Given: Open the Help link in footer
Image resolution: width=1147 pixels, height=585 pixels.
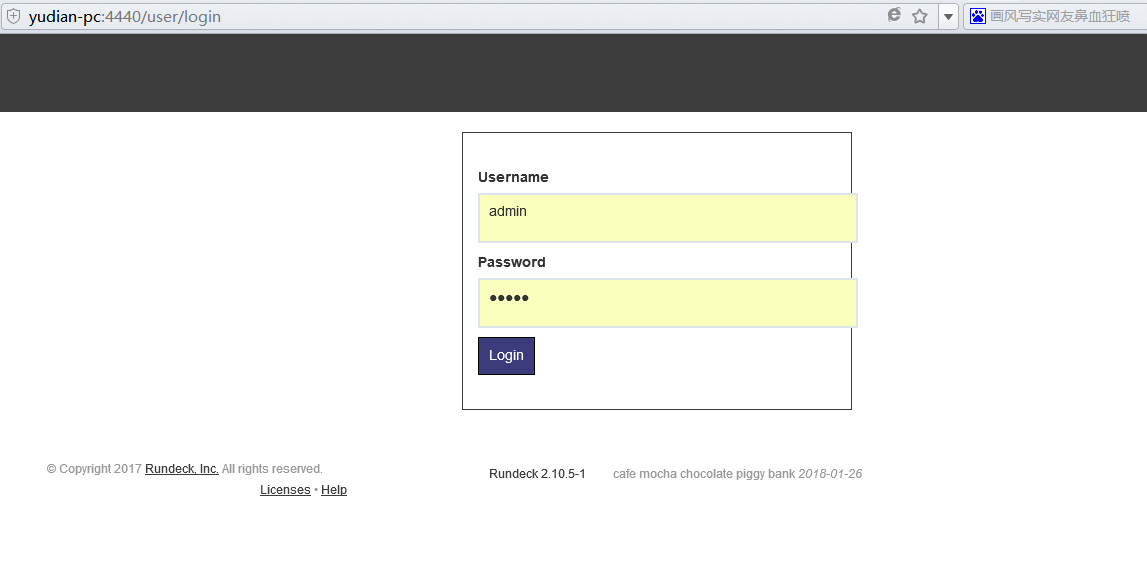Looking at the screenshot, I should pyautogui.click(x=334, y=490).
